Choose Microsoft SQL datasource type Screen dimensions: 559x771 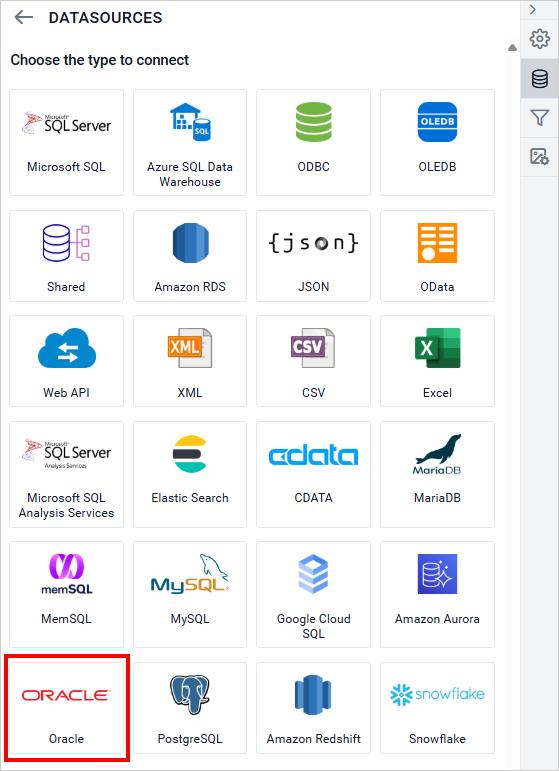[66, 143]
